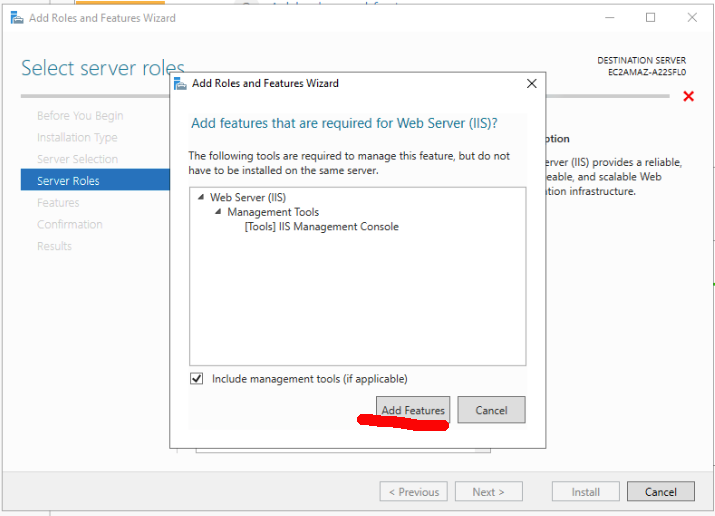Switch to the Server Selection step

click(77, 159)
